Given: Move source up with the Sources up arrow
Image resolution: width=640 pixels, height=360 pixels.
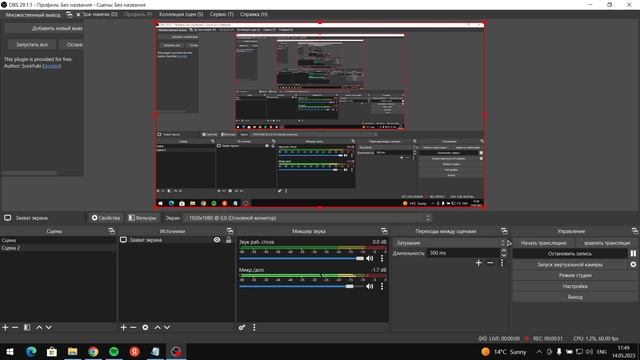Looking at the screenshot, I should 158,327.
